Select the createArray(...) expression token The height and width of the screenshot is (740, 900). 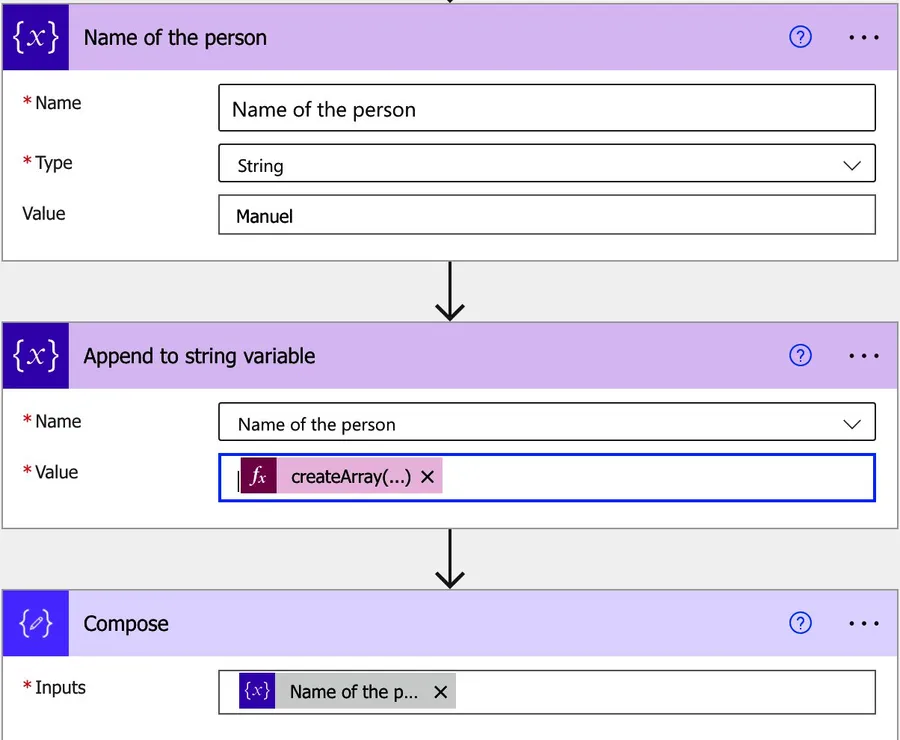350,477
